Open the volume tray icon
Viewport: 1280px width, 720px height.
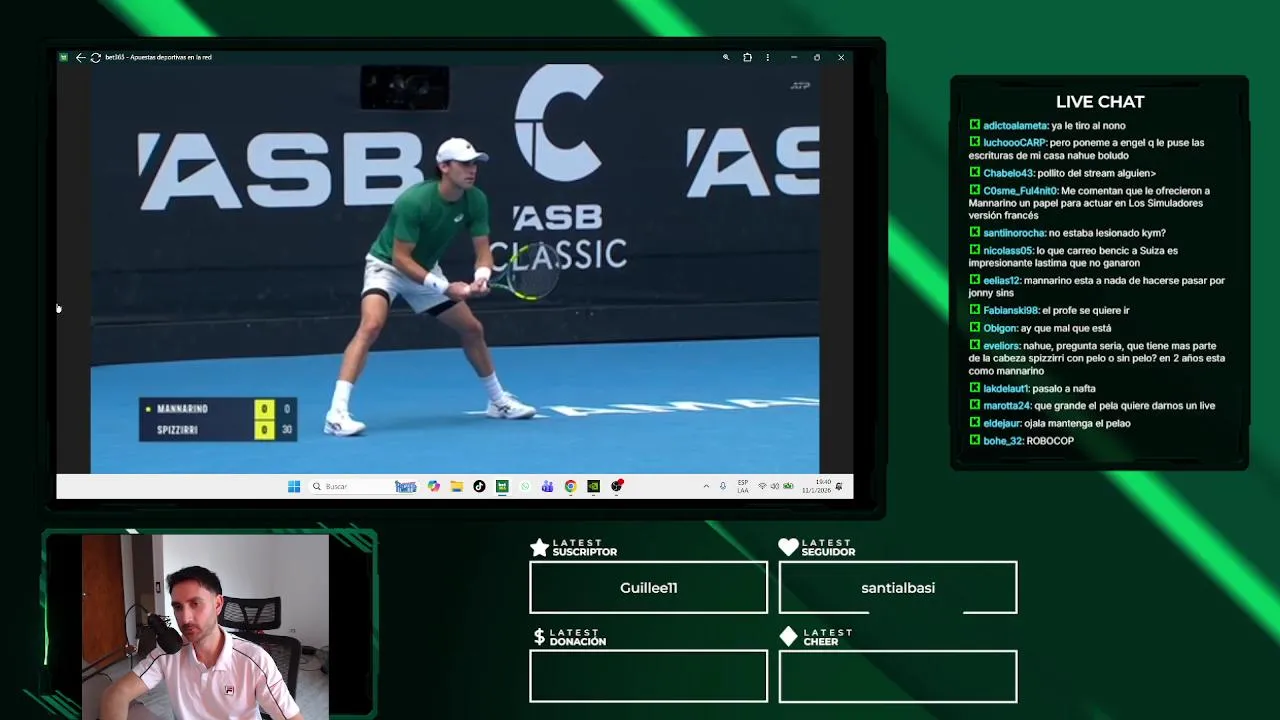coord(775,486)
